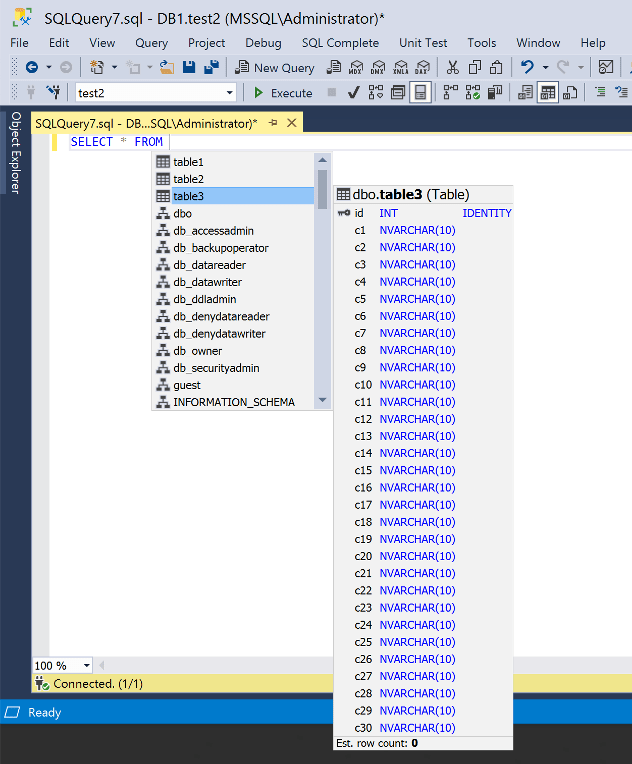Click the SELECT * FROM query line
The image size is (632, 764).
(117, 142)
